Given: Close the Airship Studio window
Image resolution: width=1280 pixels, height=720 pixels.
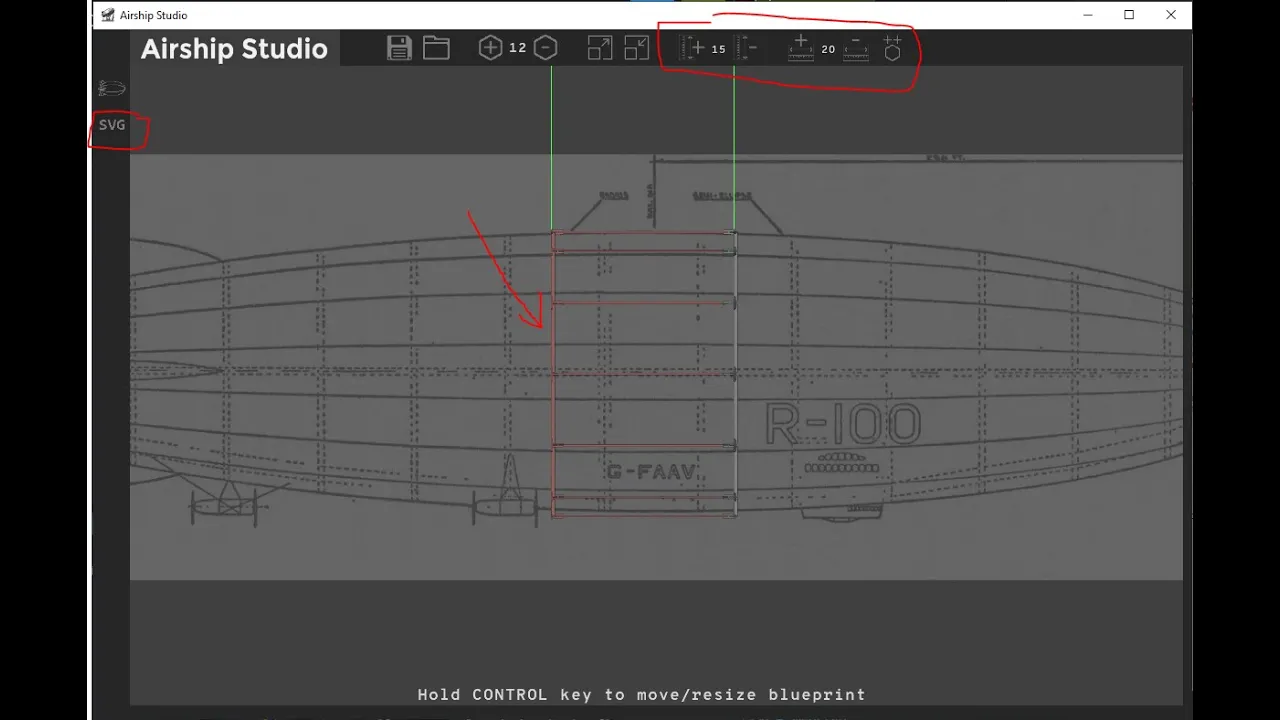Looking at the screenshot, I should [1171, 15].
